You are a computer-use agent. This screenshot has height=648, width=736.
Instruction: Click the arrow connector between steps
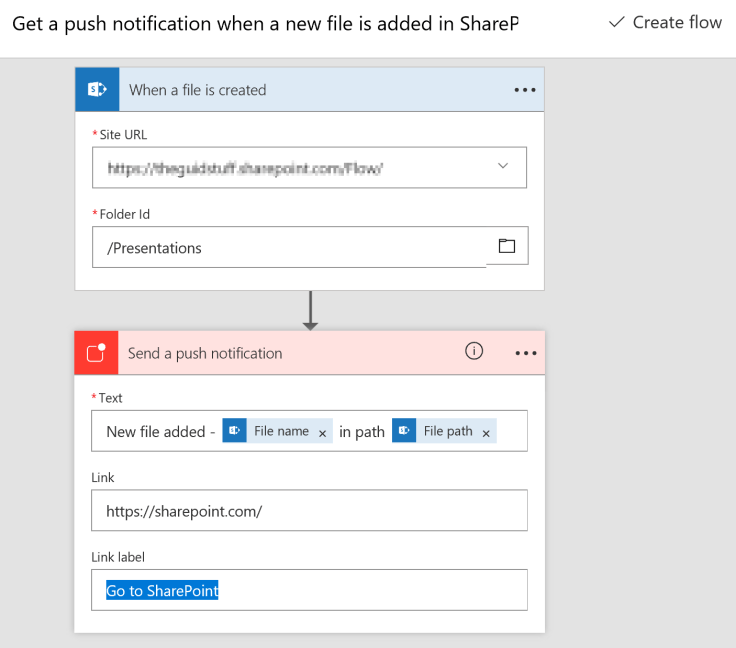click(x=310, y=310)
